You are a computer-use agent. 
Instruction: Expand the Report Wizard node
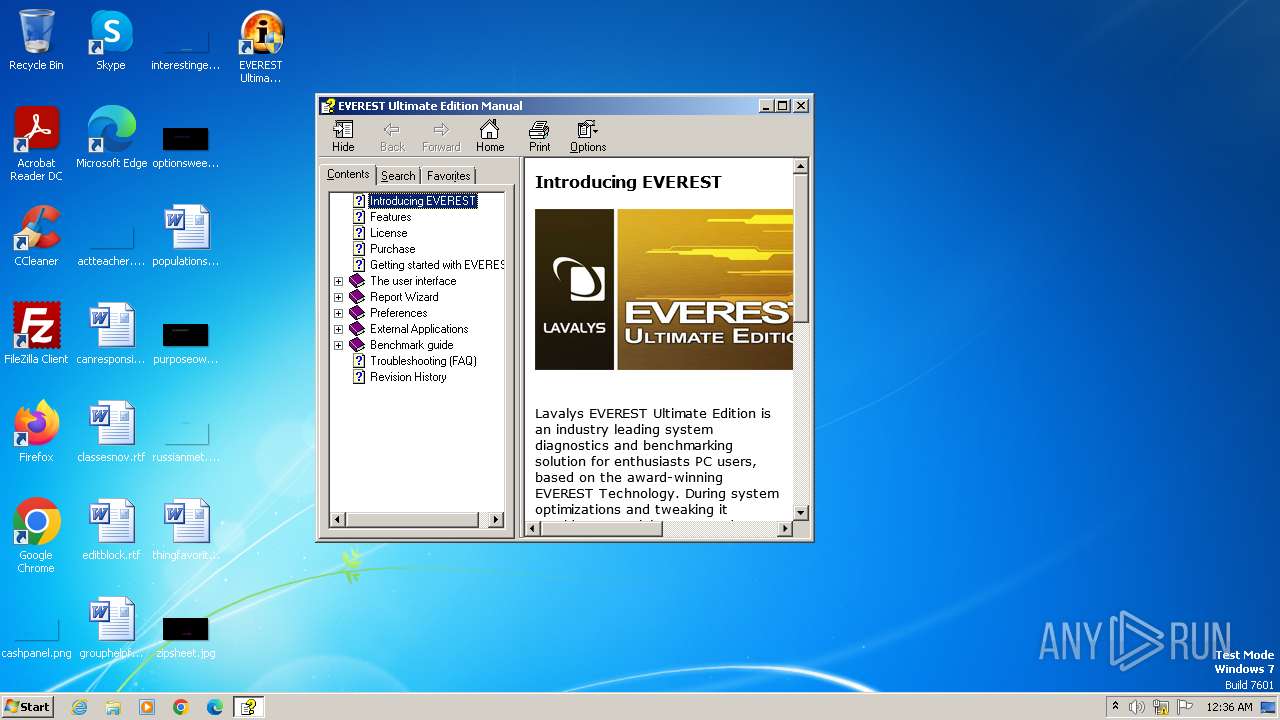coord(338,297)
